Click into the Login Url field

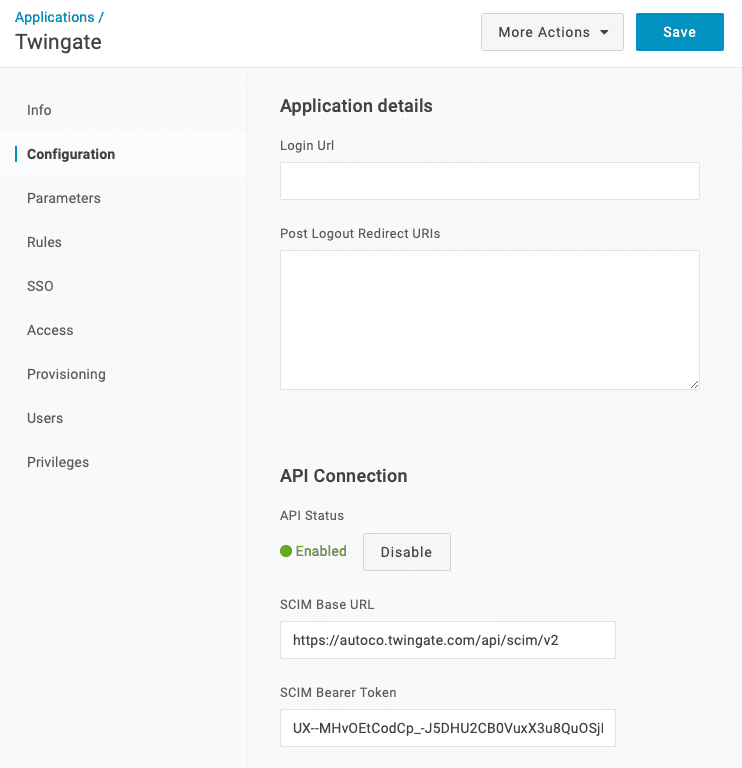pyautogui.click(x=489, y=182)
